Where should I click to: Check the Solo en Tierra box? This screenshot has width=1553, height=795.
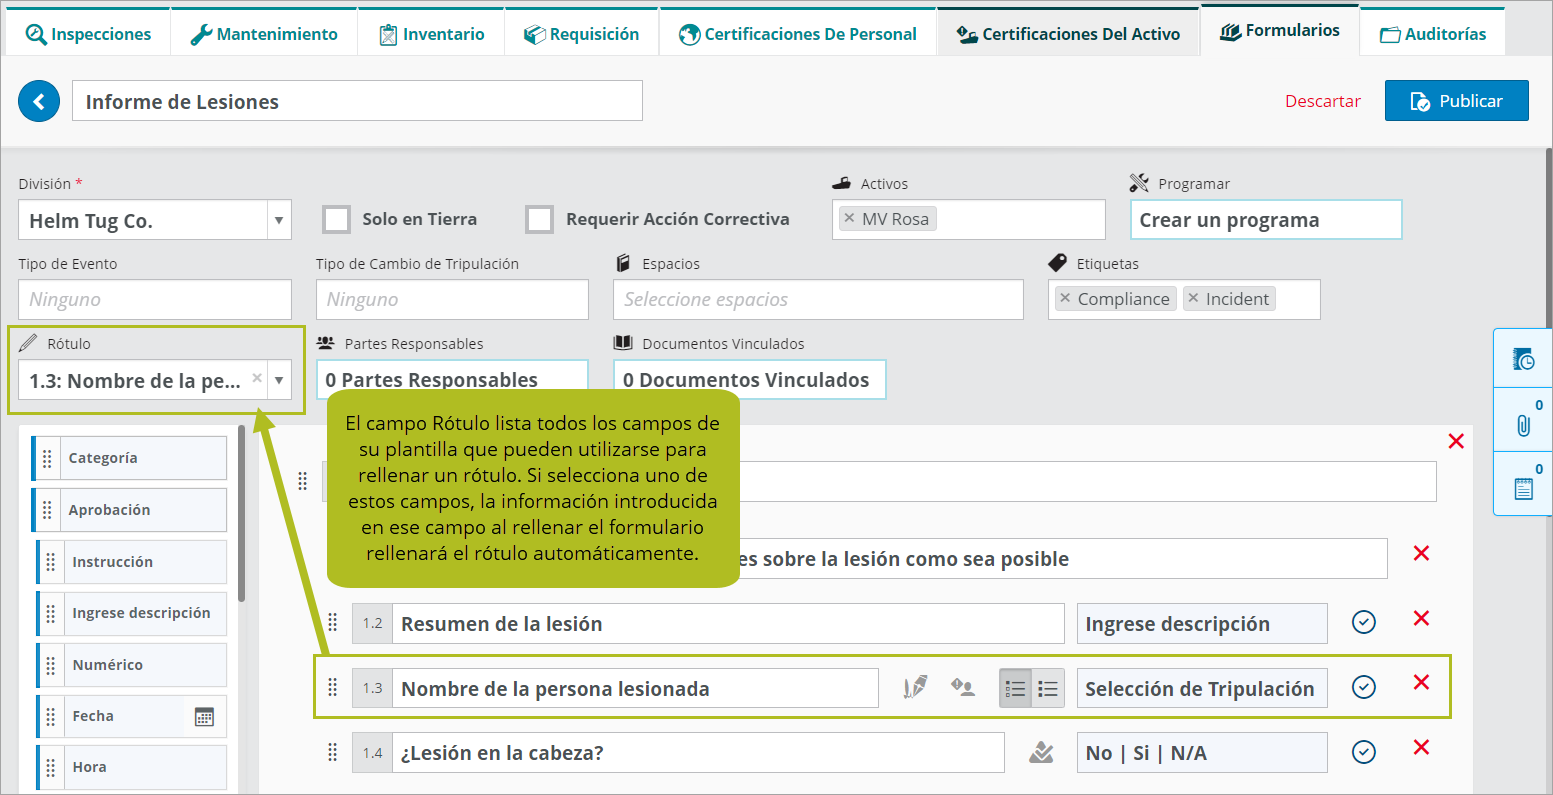point(336,219)
